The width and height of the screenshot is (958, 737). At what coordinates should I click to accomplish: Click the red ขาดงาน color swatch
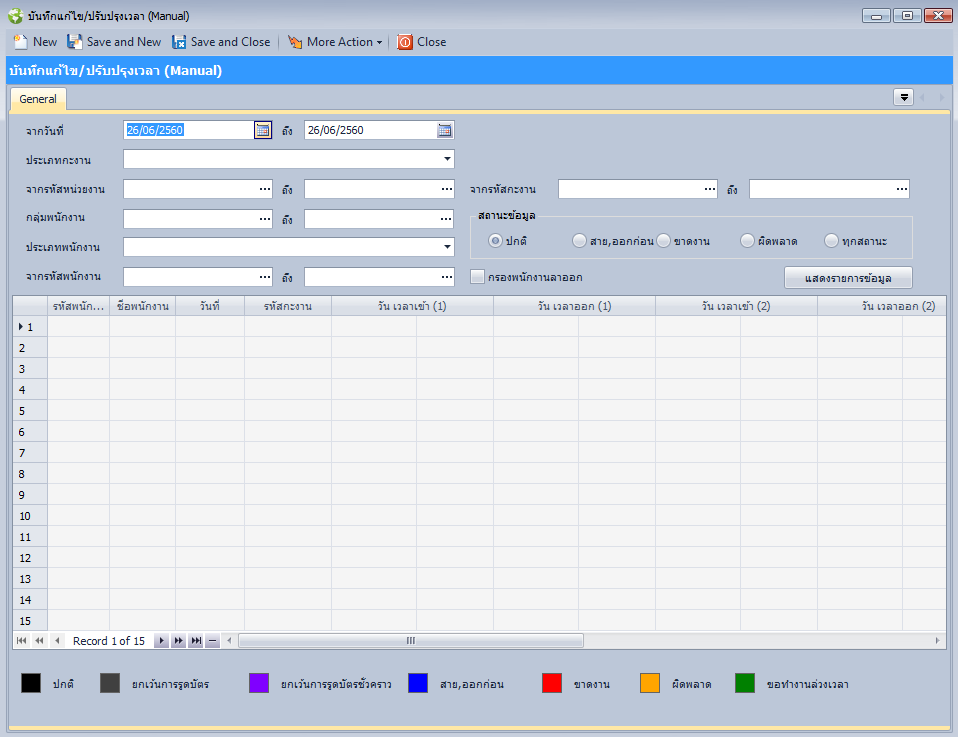[x=552, y=684]
